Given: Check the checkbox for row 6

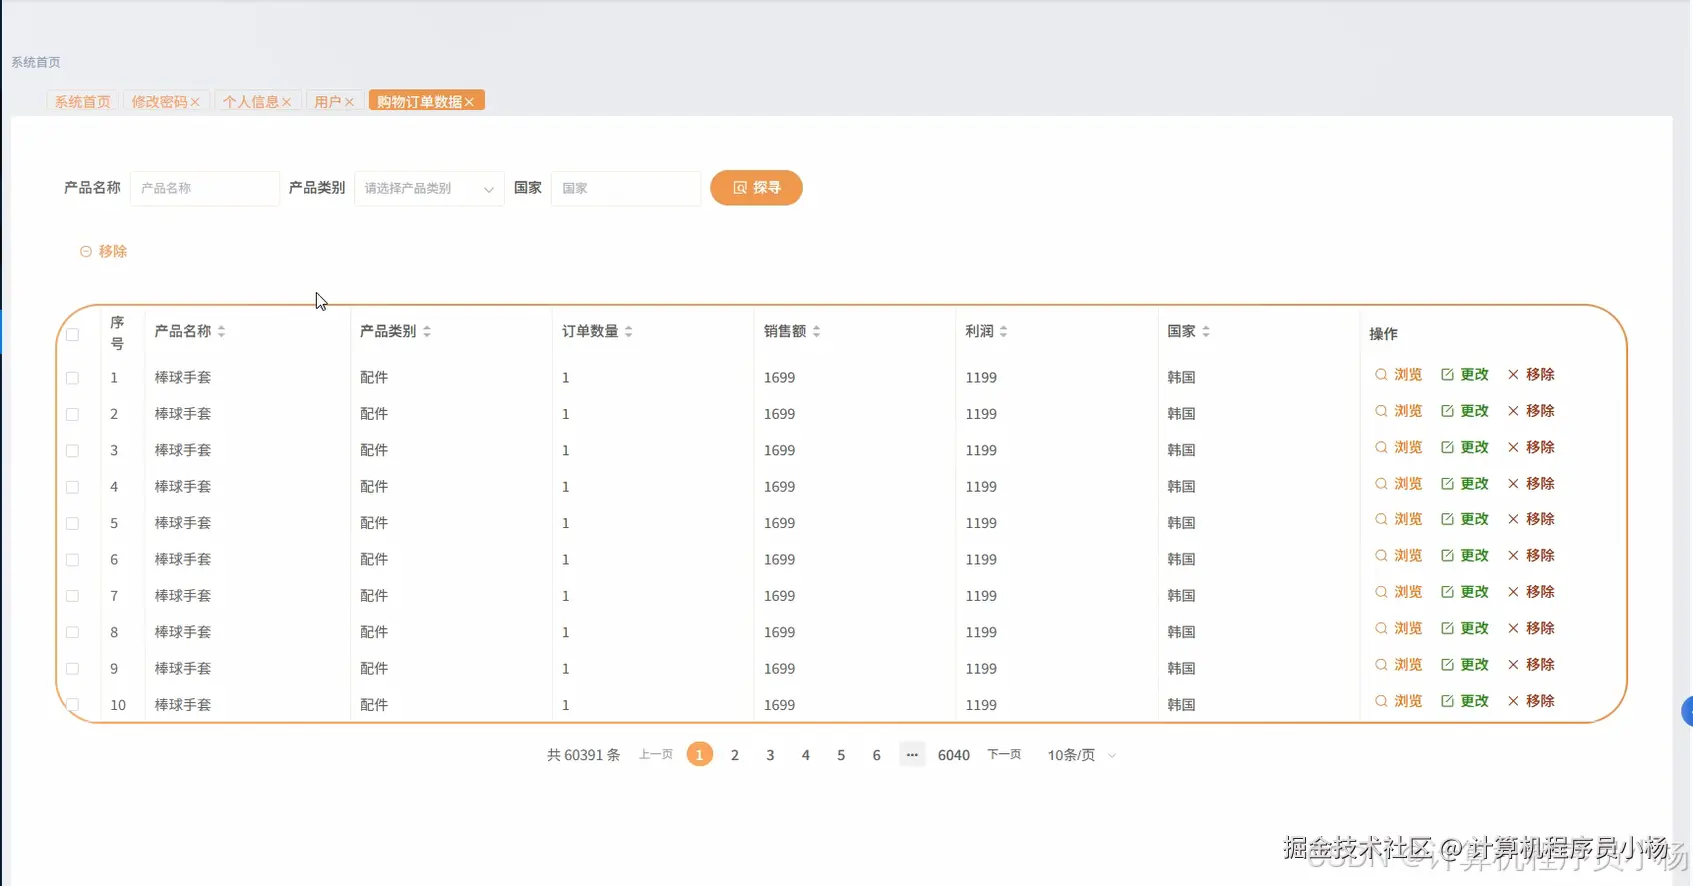Looking at the screenshot, I should pos(72,560).
